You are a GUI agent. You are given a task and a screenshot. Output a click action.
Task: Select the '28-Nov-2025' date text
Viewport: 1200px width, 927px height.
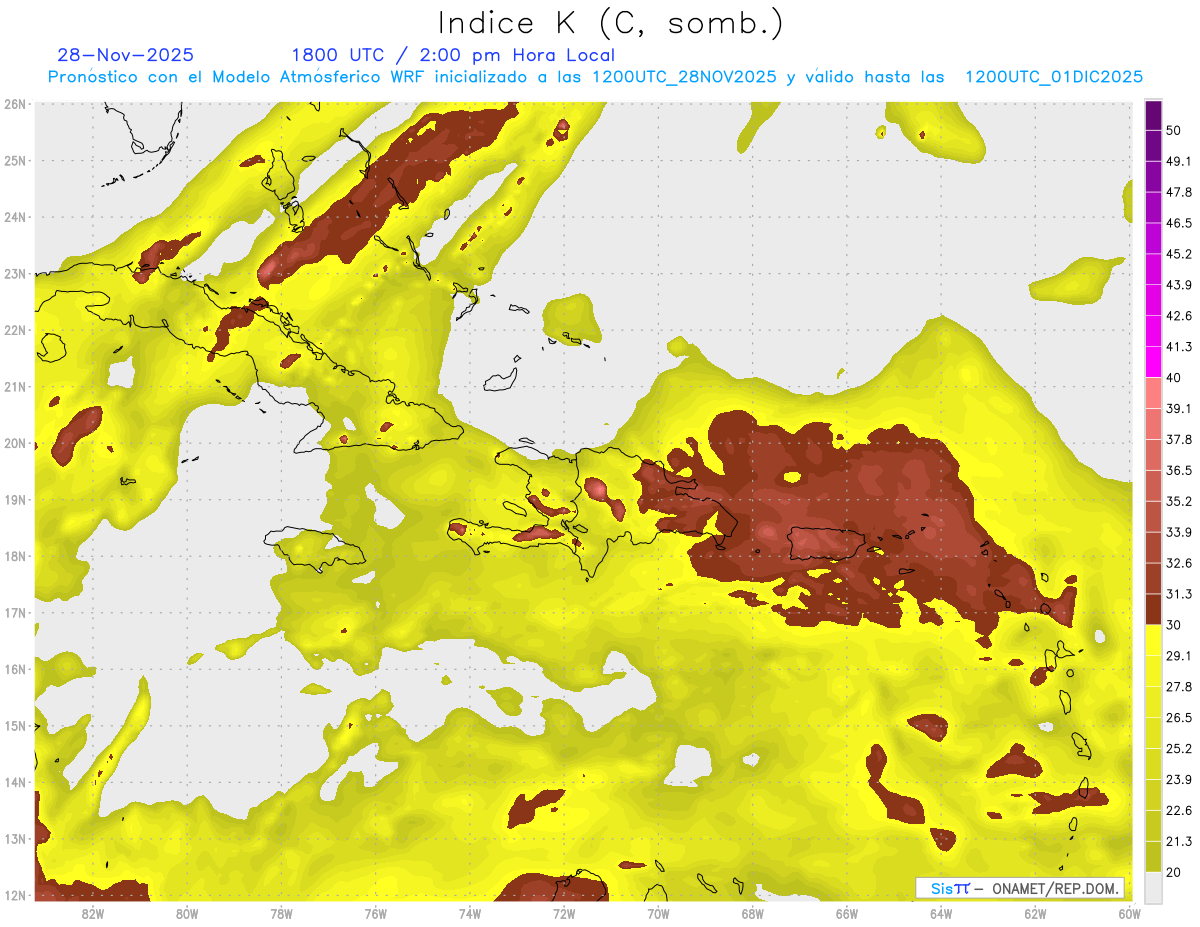pos(126,55)
